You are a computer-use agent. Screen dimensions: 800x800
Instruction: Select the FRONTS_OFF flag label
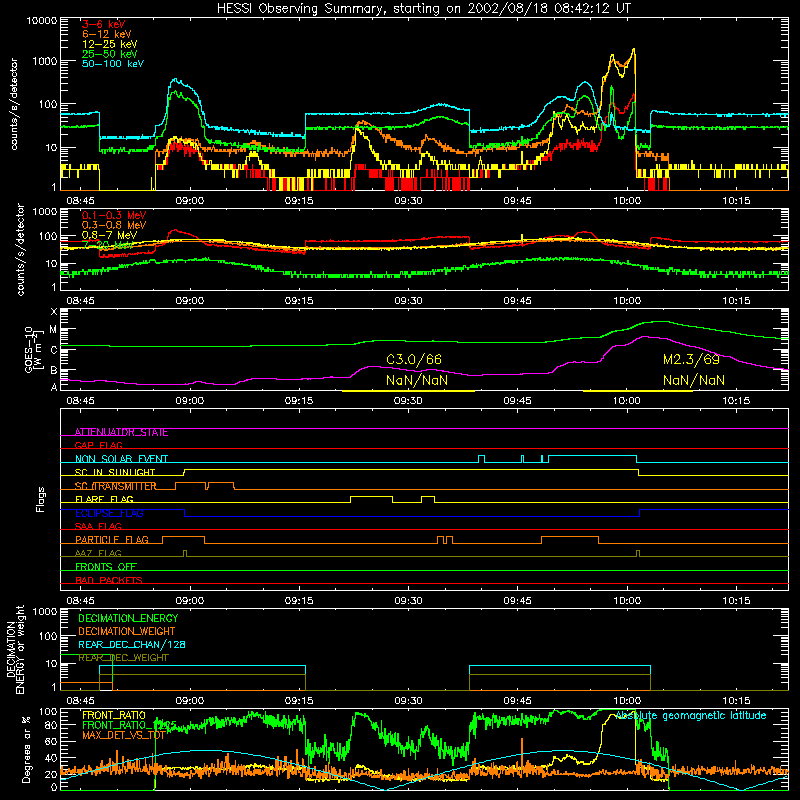point(106,567)
